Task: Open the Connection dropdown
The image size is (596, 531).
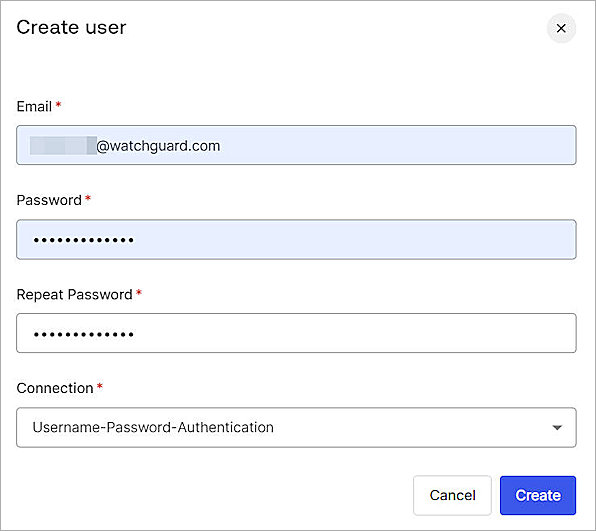Action: coord(296,427)
